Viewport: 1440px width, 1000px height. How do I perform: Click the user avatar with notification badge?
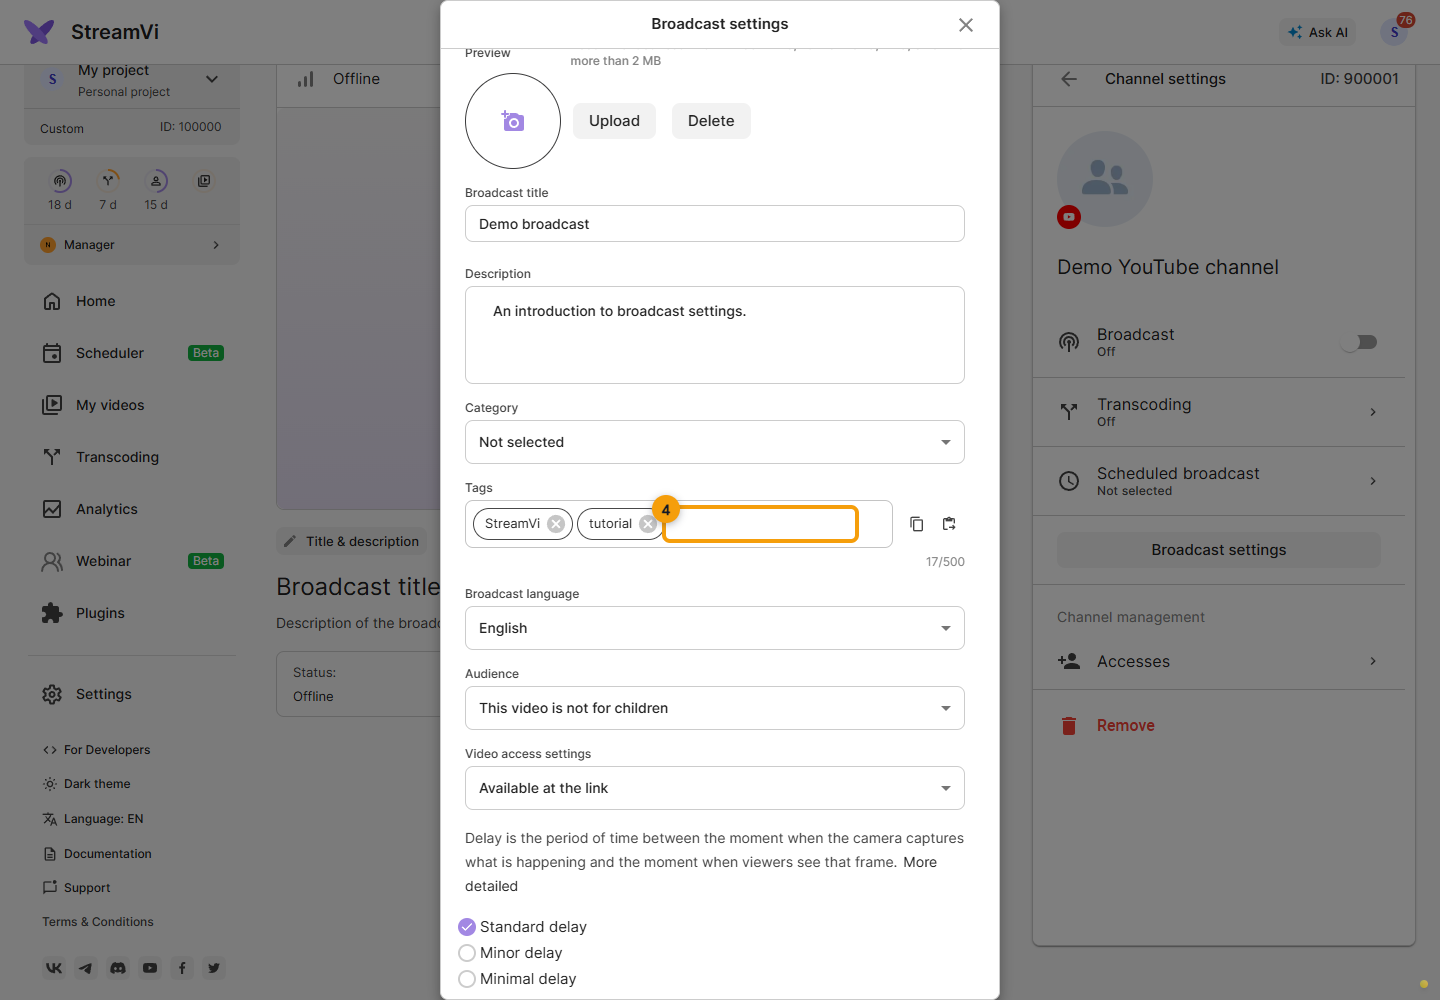coord(1394,32)
